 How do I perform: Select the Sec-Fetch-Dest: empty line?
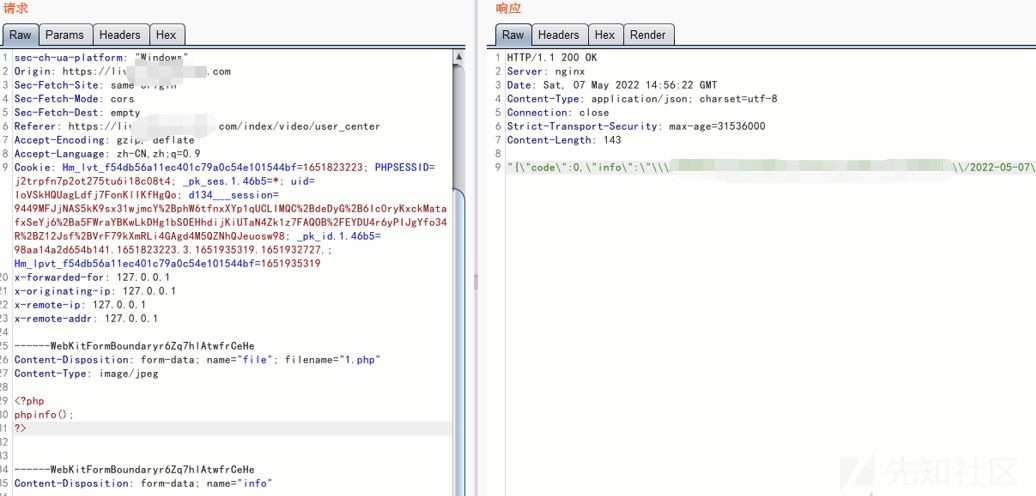point(77,113)
